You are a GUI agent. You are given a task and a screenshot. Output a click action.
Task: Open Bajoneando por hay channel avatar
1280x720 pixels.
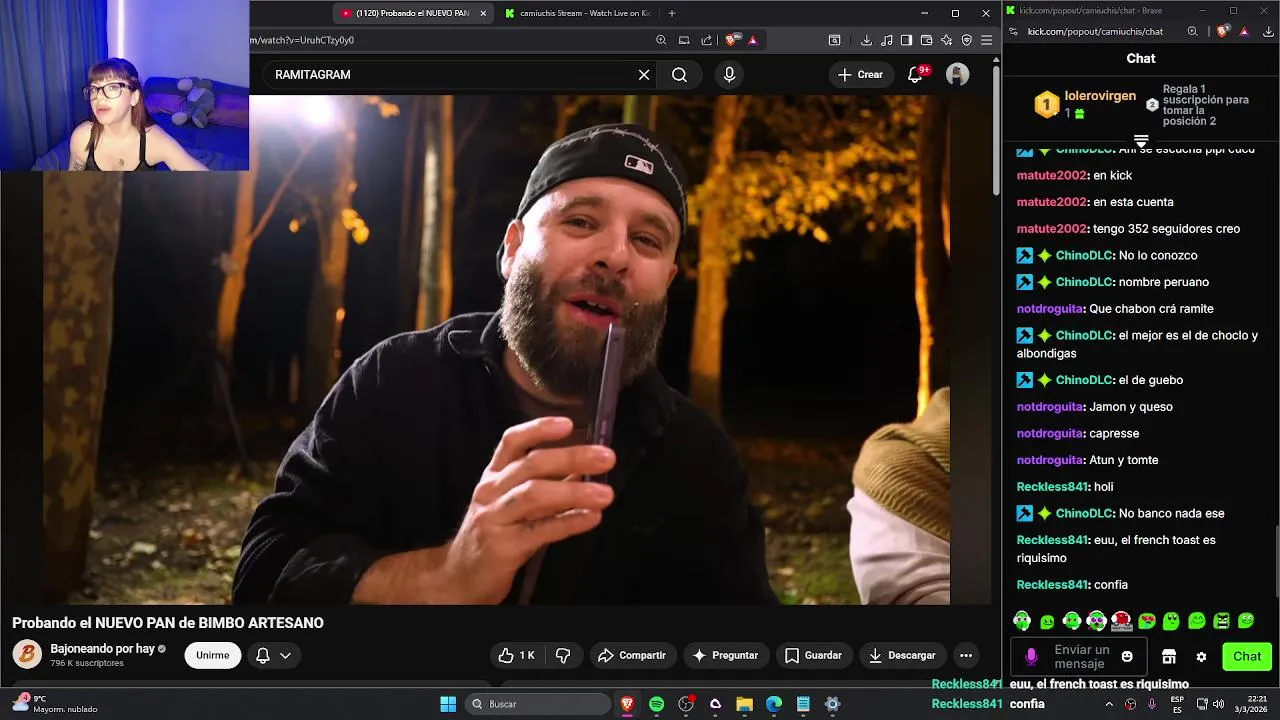point(27,655)
